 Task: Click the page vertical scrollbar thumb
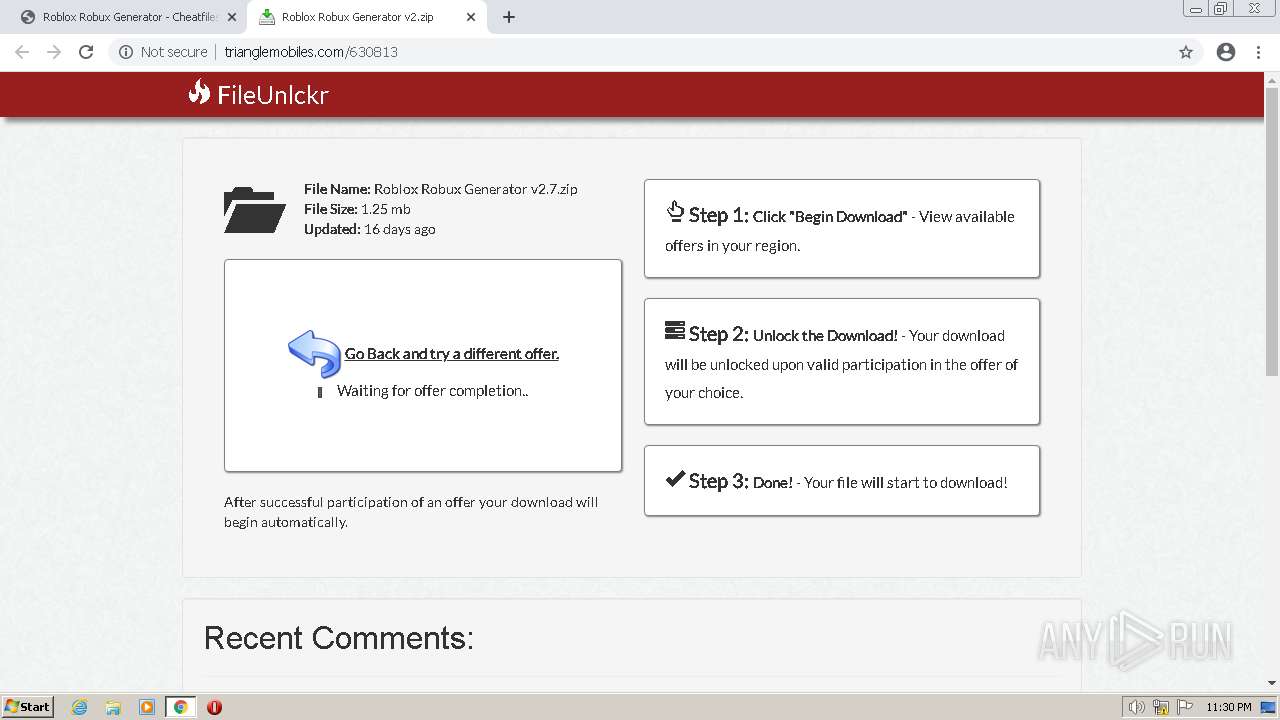click(x=1272, y=232)
